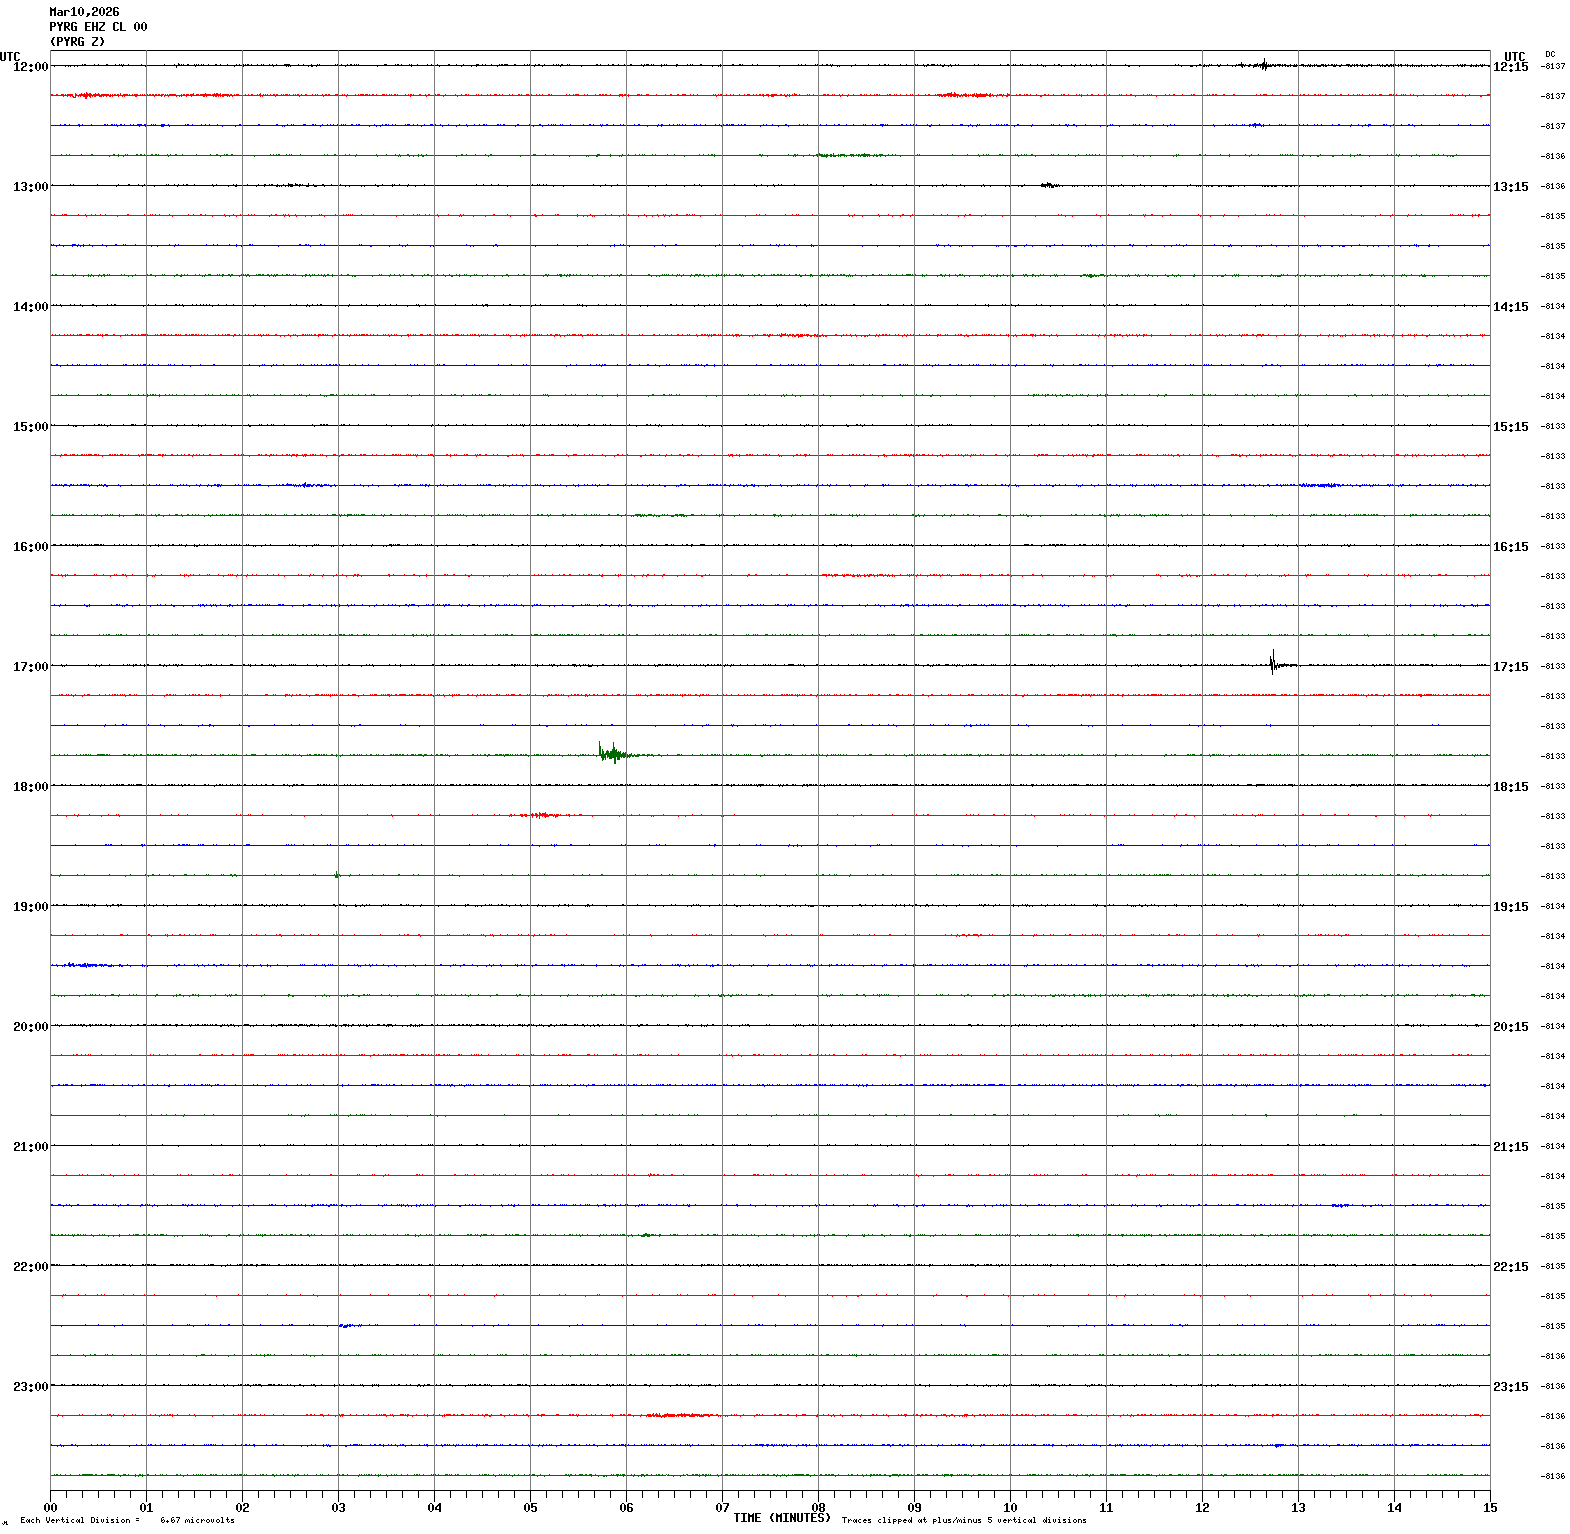Select the 17:15 time label on right

click(1510, 667)
